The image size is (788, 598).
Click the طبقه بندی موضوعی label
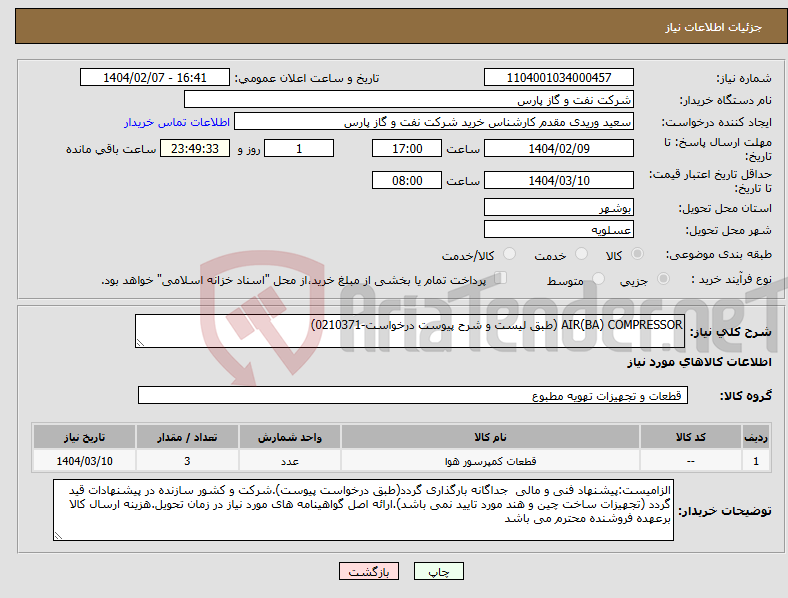coord(719,254)
